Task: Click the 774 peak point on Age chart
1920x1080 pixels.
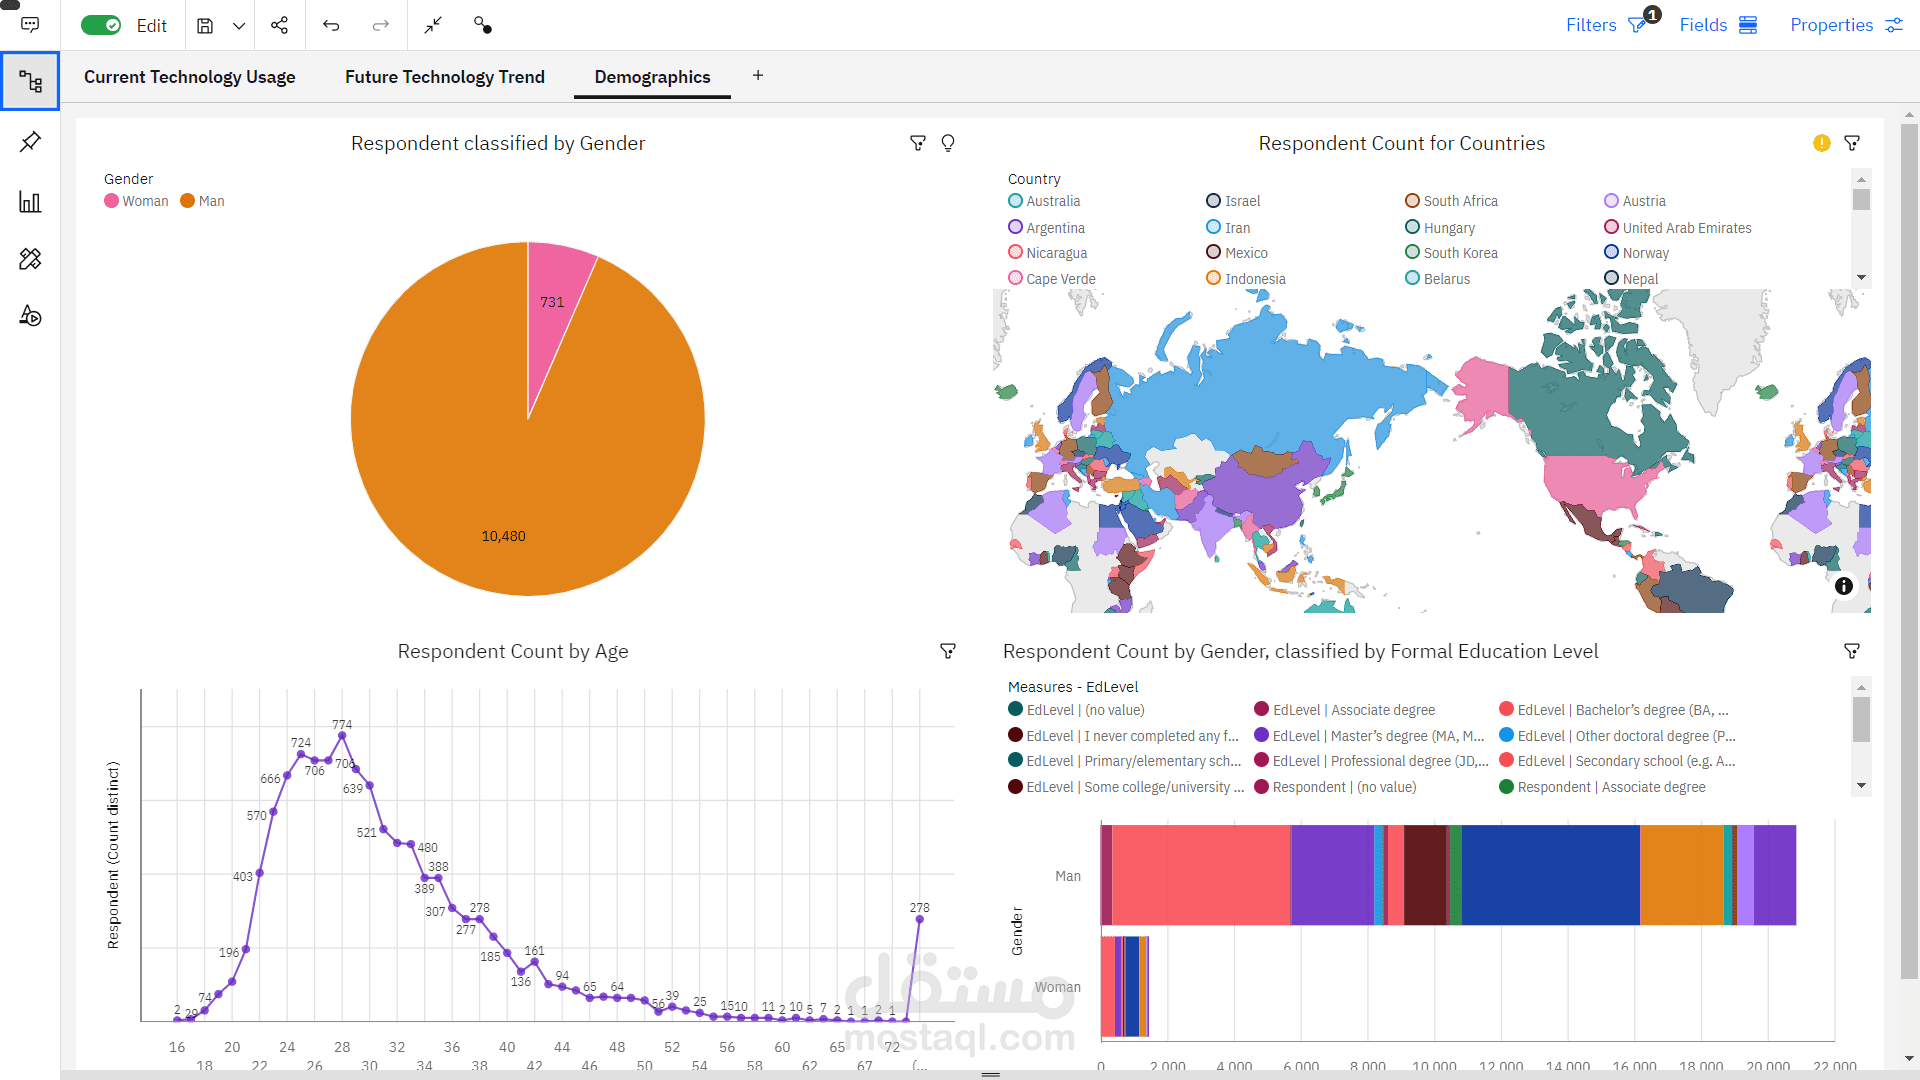Action: 342,735
